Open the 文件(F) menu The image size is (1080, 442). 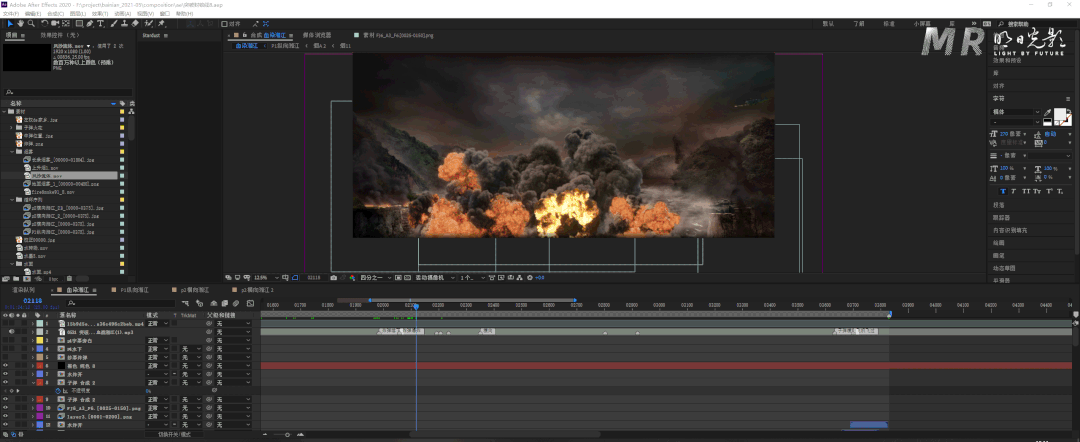(11, 13)
